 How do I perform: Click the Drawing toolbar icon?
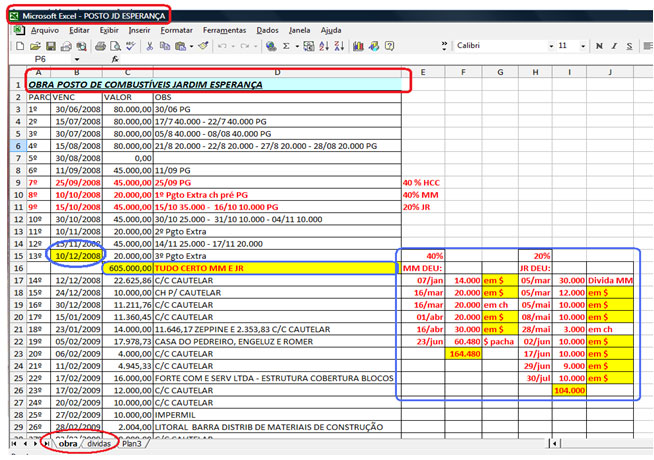[374, 46]
